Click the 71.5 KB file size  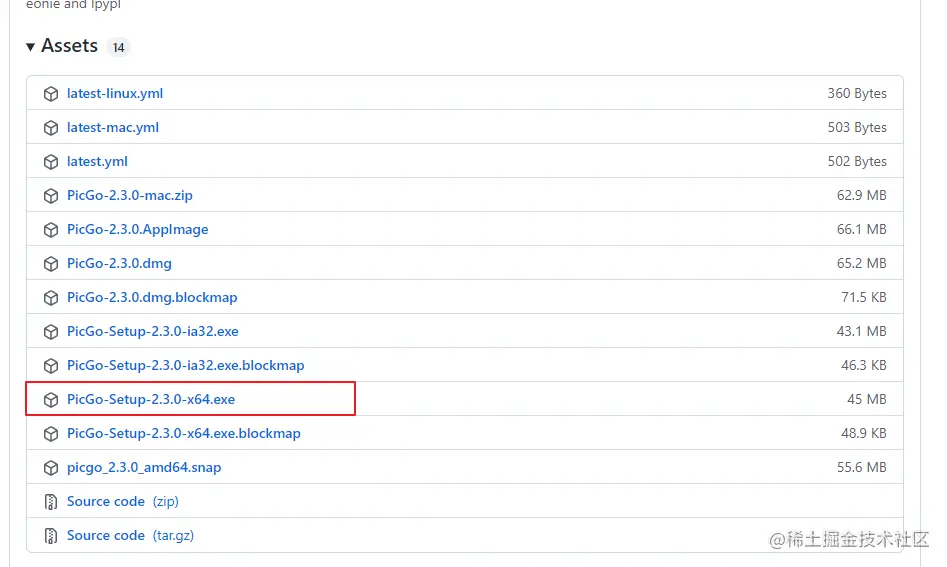864,297
